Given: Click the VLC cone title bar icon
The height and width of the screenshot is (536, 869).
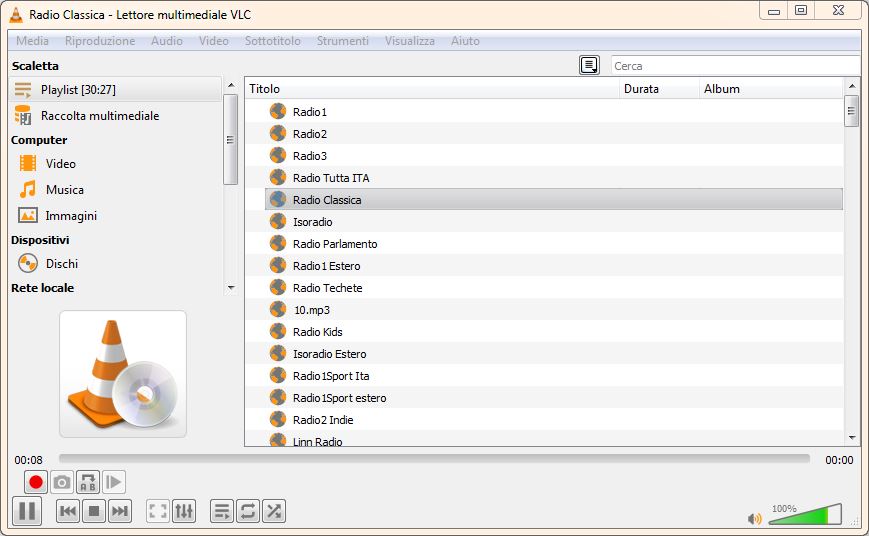Looking at the screenshot, I should (16, 14).
